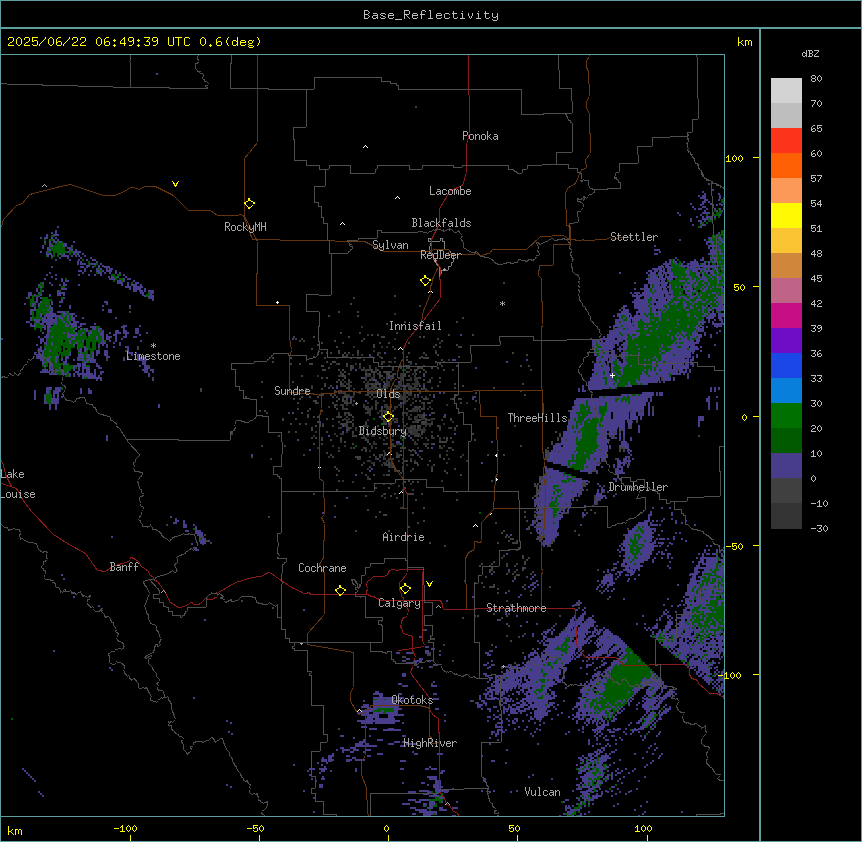Click the white plus marker inside the echo west of Stettler storm band
This screenshot has height=842, width=862.
coord(612,375)
